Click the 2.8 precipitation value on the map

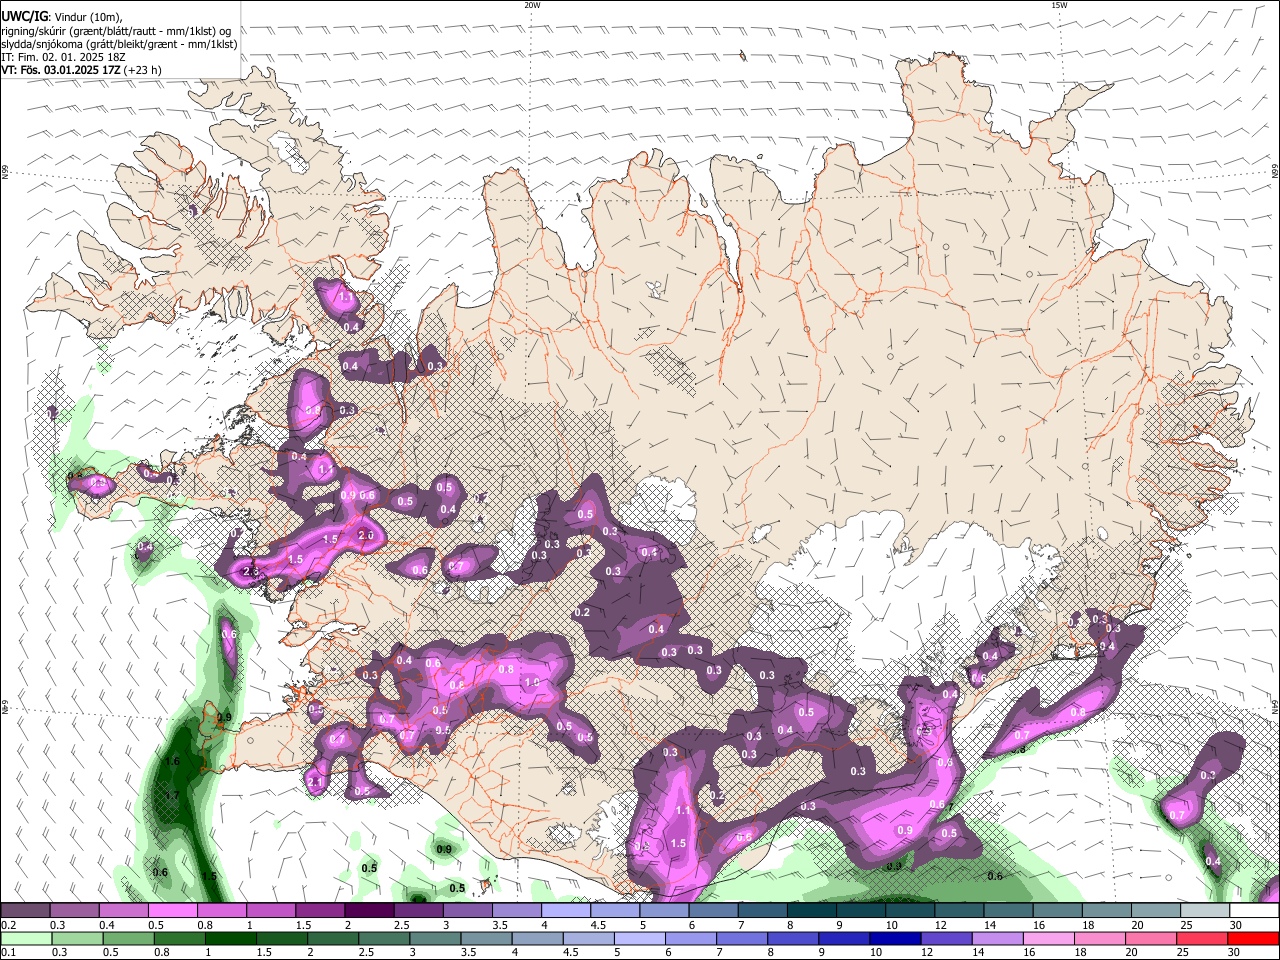click(251, 572)
